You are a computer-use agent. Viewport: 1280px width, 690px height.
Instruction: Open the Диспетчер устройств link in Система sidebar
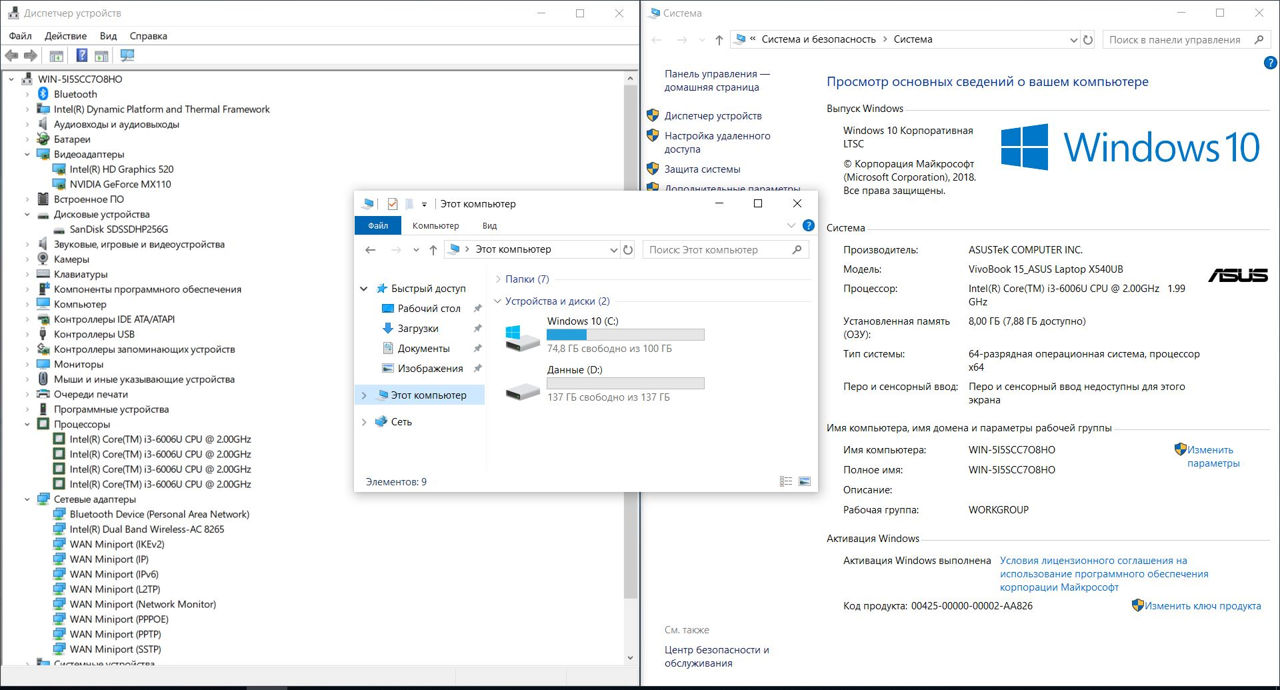pyautogui.click(x=713, y=116)
